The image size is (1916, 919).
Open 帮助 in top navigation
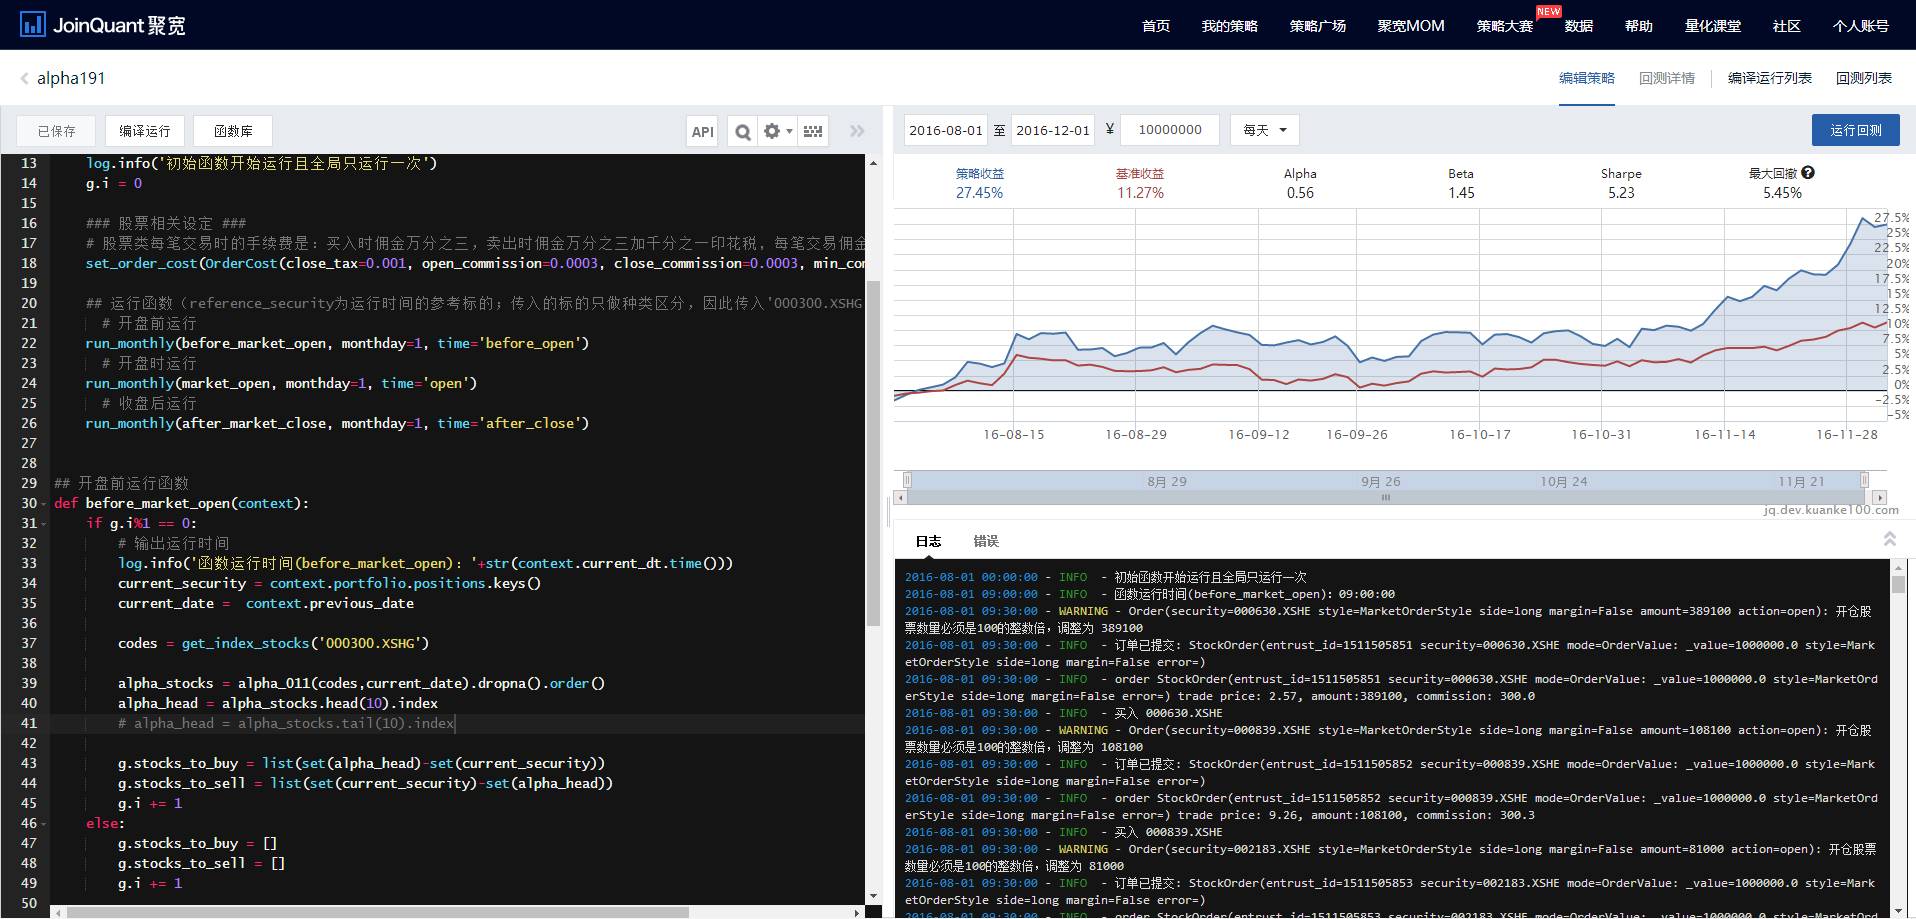pos(1638,26)
